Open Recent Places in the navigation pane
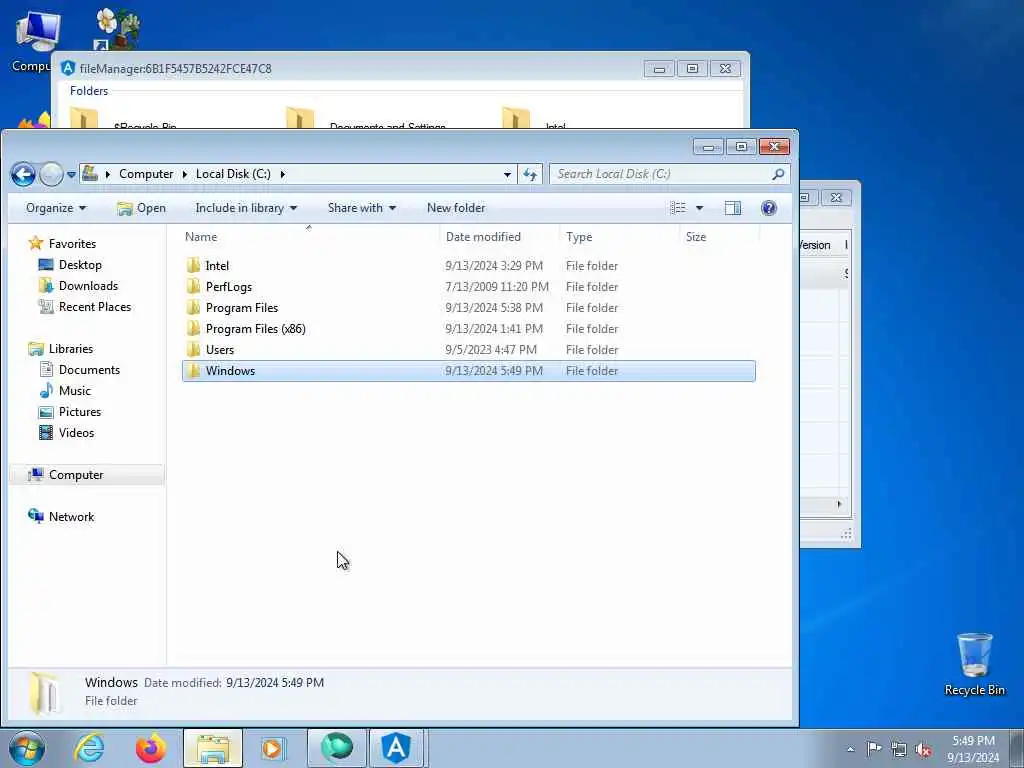Screen dimensions: 1024x768 click(x=95, y=306)
